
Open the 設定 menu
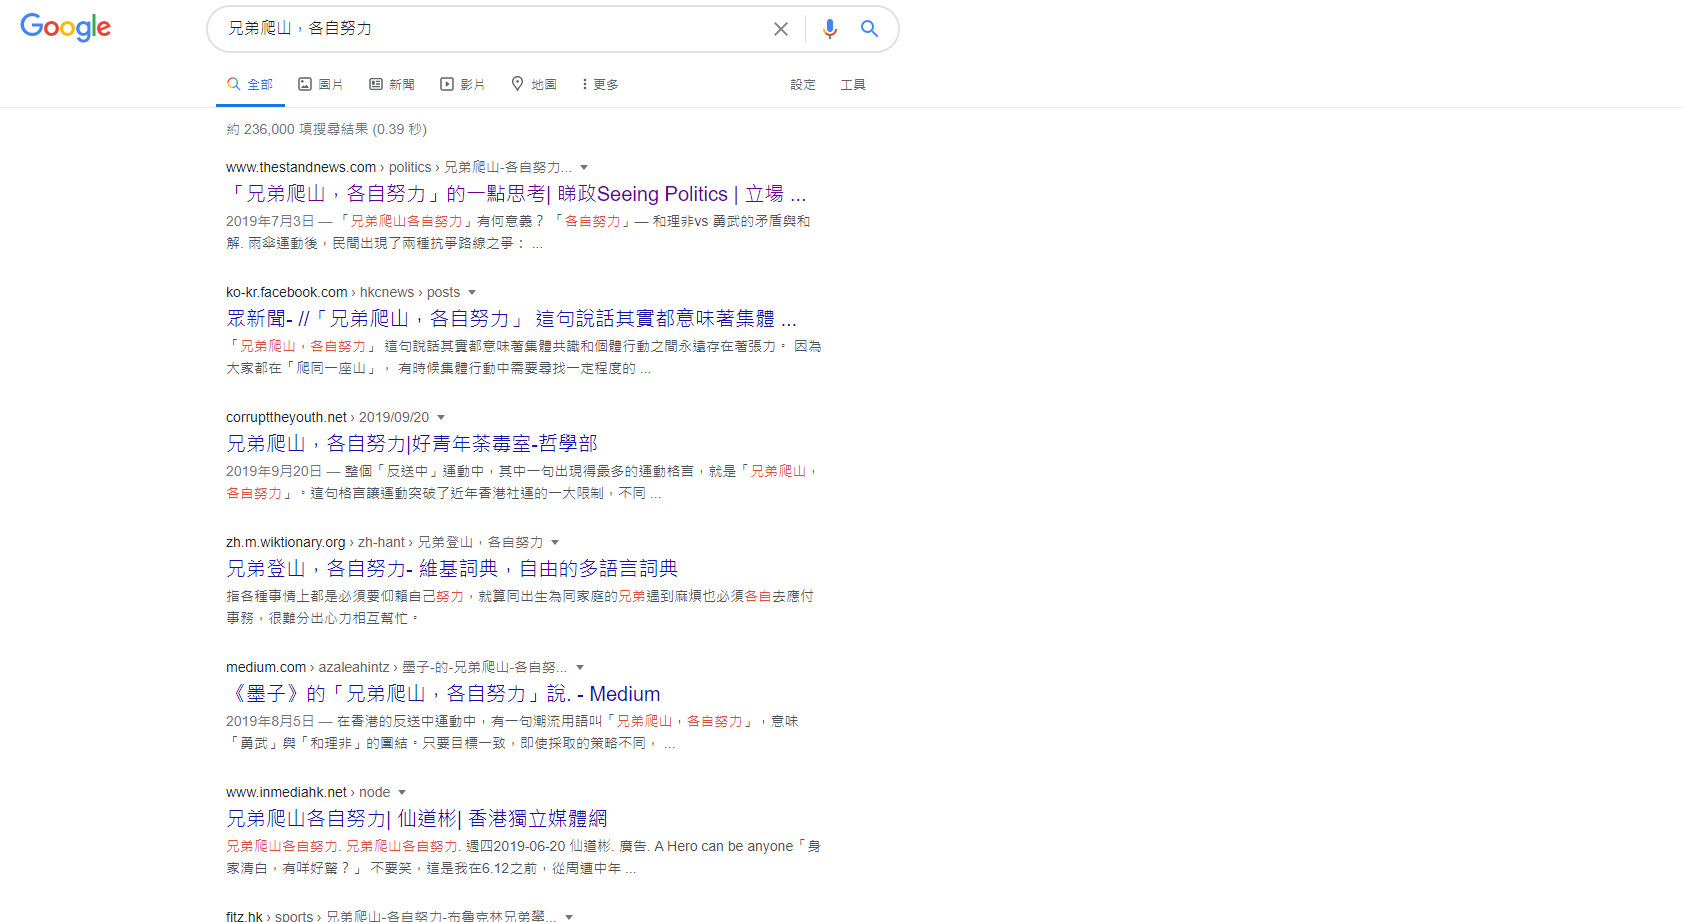click(802, 85)
